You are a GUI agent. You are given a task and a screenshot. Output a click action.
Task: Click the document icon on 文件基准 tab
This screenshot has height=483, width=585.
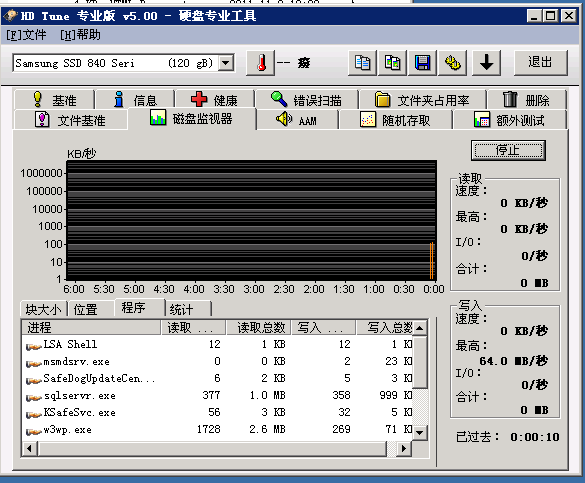(x=42, y=119)
